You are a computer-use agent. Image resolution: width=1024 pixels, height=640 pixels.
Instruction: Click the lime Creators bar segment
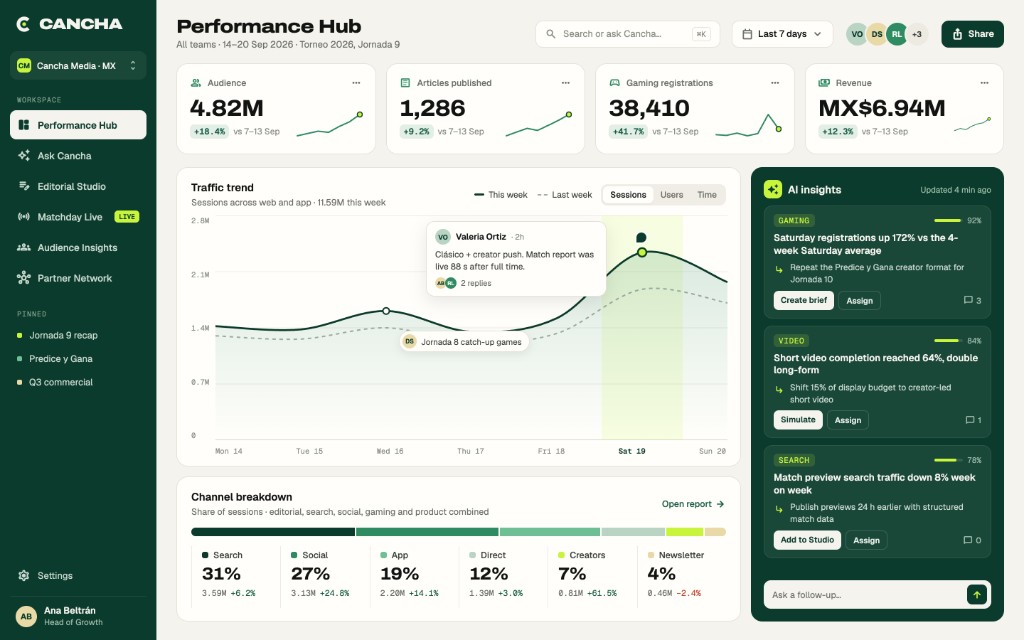(684, 532)
